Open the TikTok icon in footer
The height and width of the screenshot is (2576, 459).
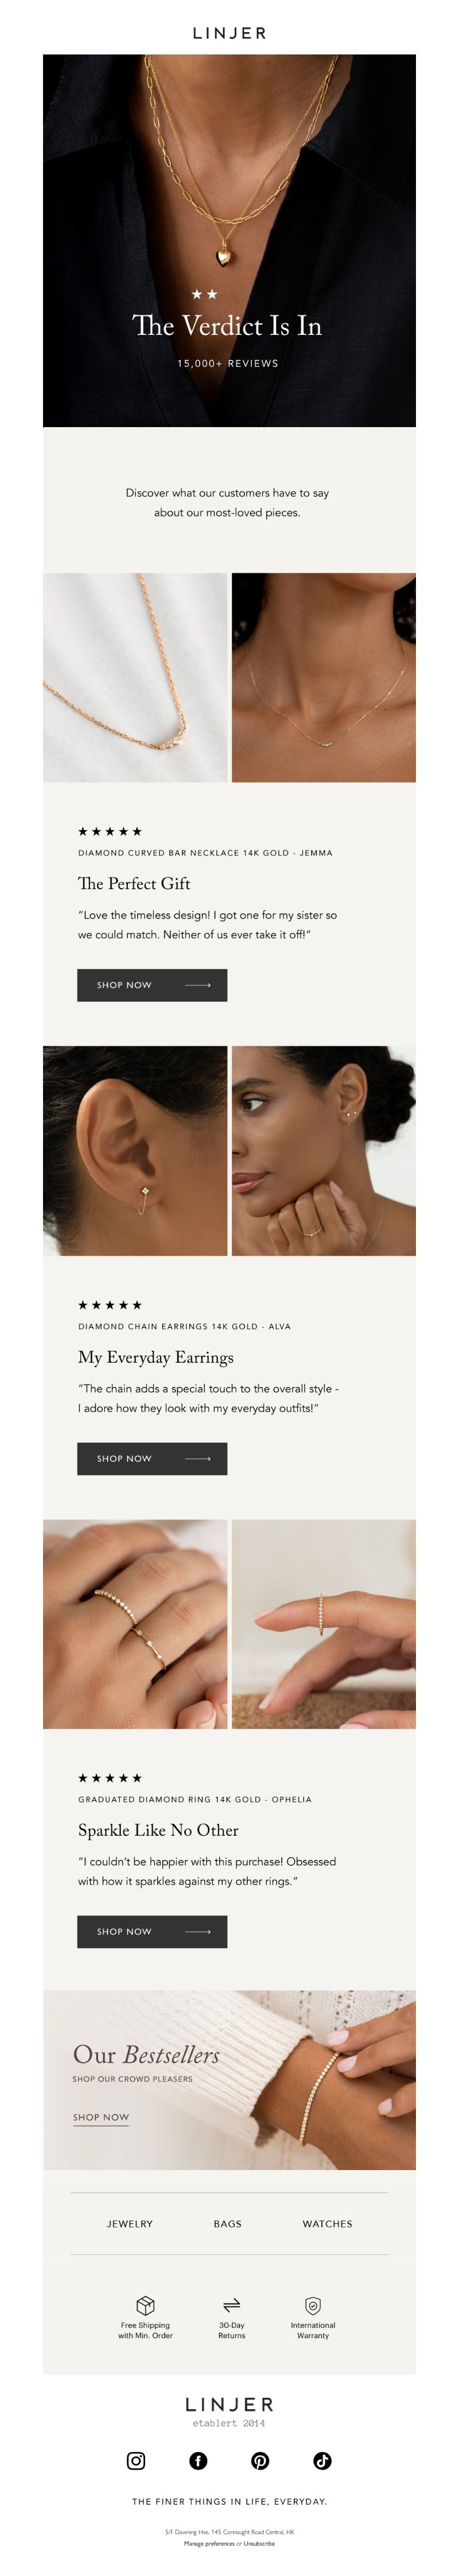(x=322, y=2461)
